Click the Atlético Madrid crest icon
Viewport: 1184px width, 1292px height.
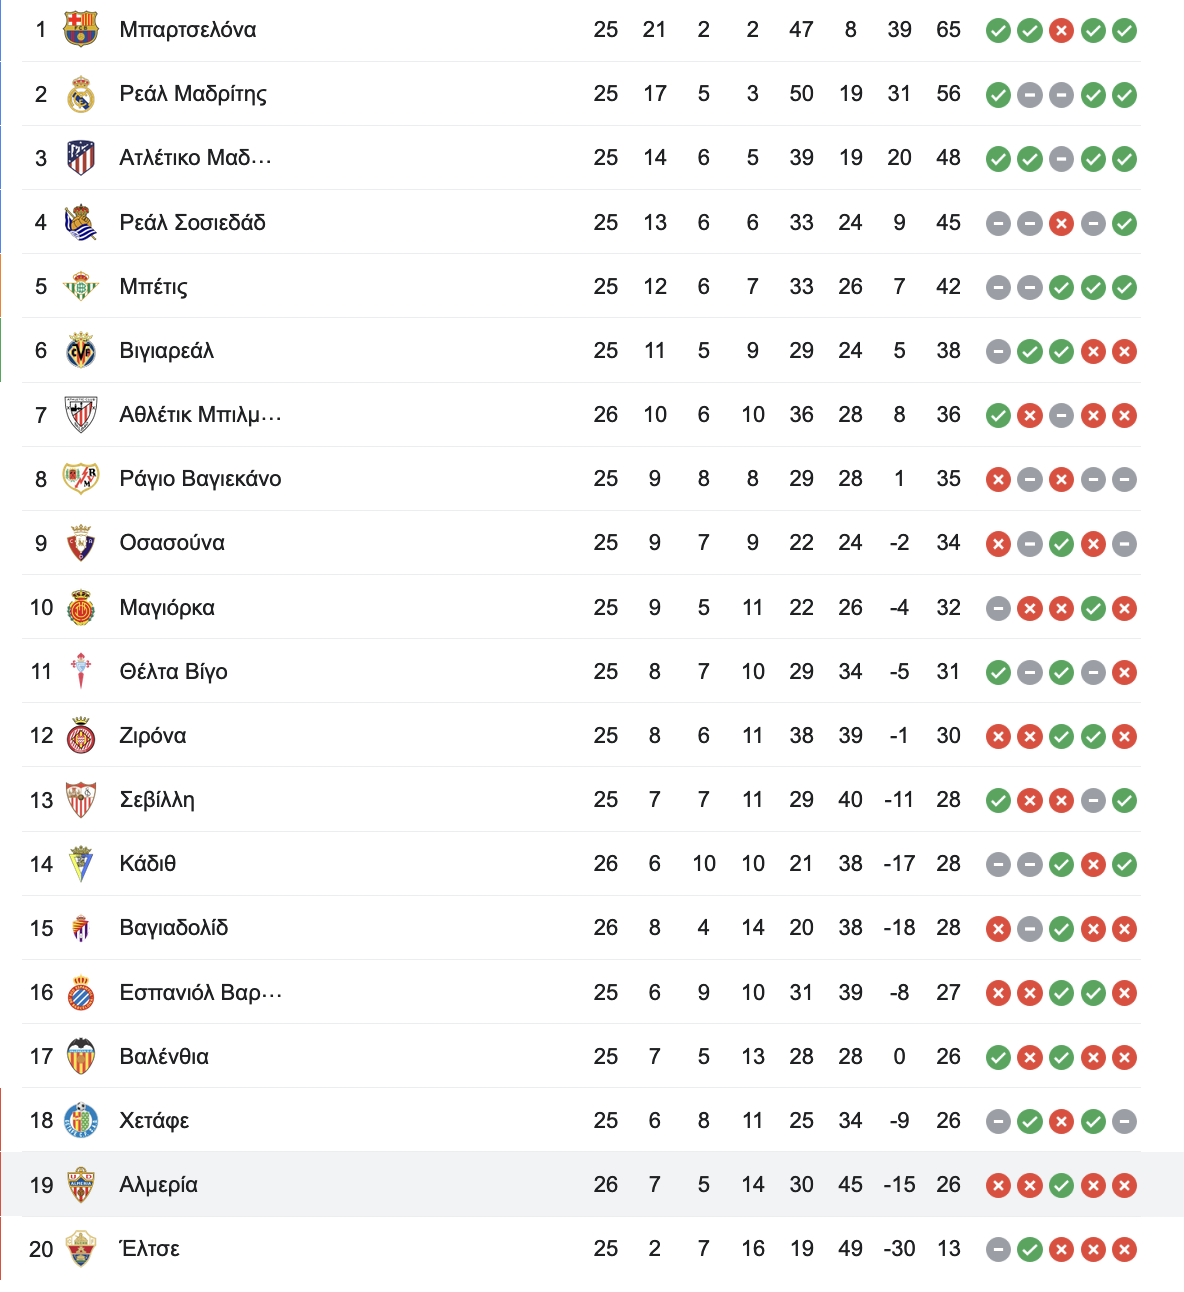pyautogui.click(x=81, y=158)
